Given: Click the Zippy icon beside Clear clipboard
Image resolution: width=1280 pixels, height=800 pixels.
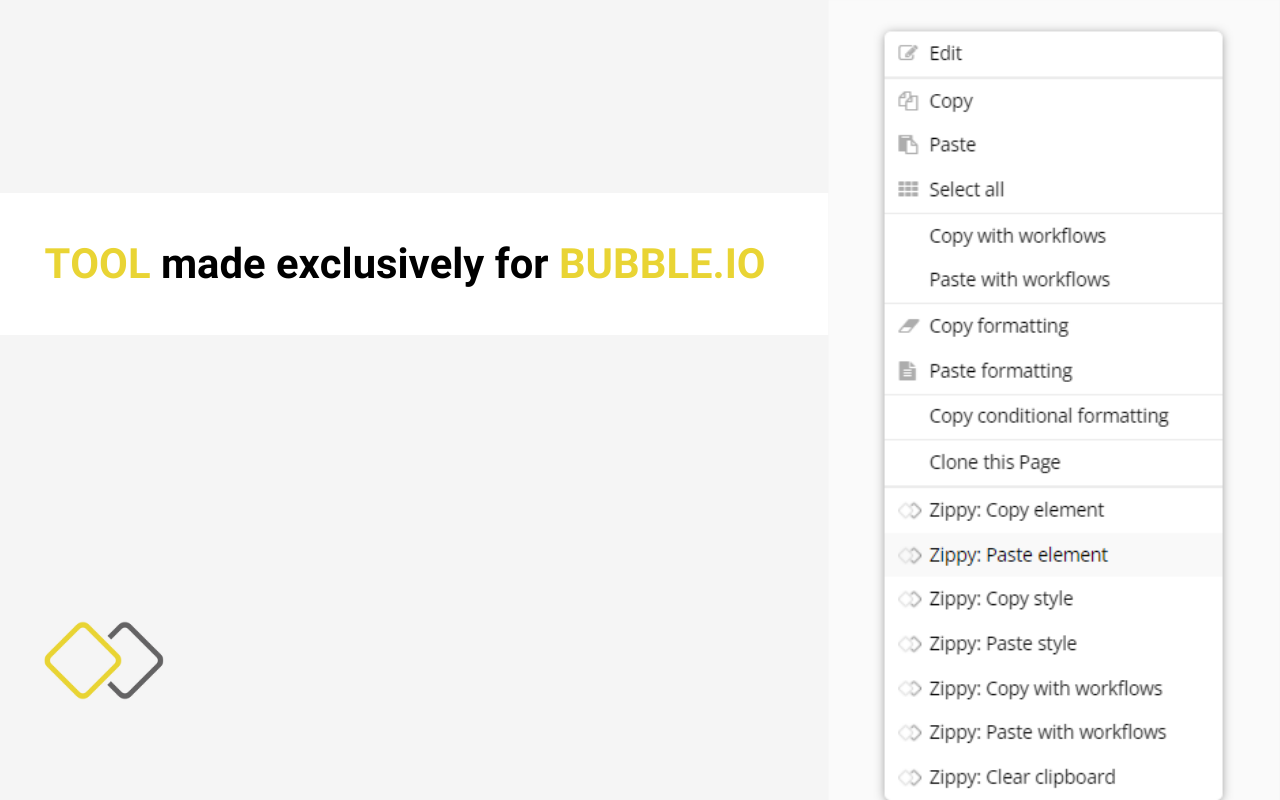Looking at the screenshot, I should click(909, 777).
